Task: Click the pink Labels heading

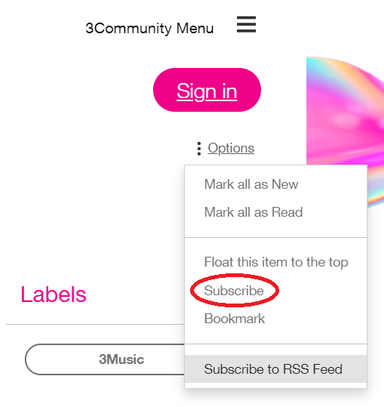Action: [53, 294]
